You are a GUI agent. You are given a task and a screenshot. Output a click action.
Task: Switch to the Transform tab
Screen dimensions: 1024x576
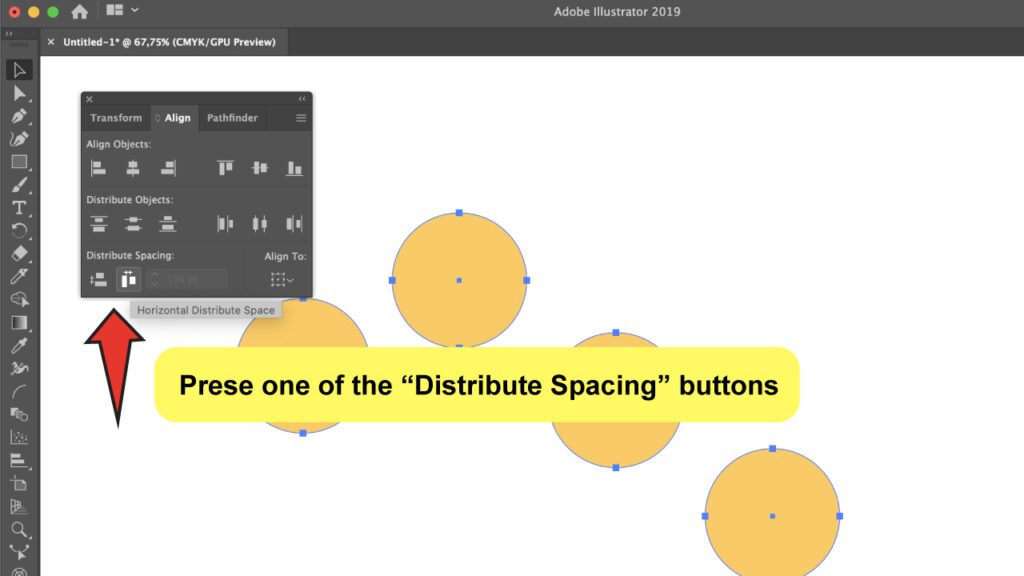(115, 117)
